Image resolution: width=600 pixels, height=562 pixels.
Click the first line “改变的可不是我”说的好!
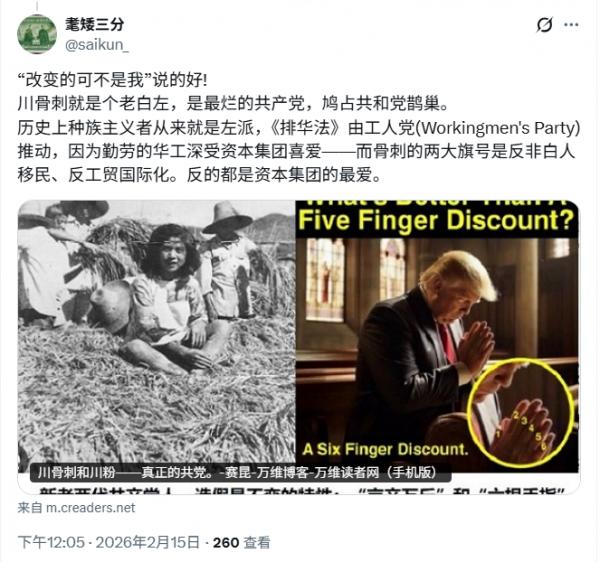click(x=112, y=80)
